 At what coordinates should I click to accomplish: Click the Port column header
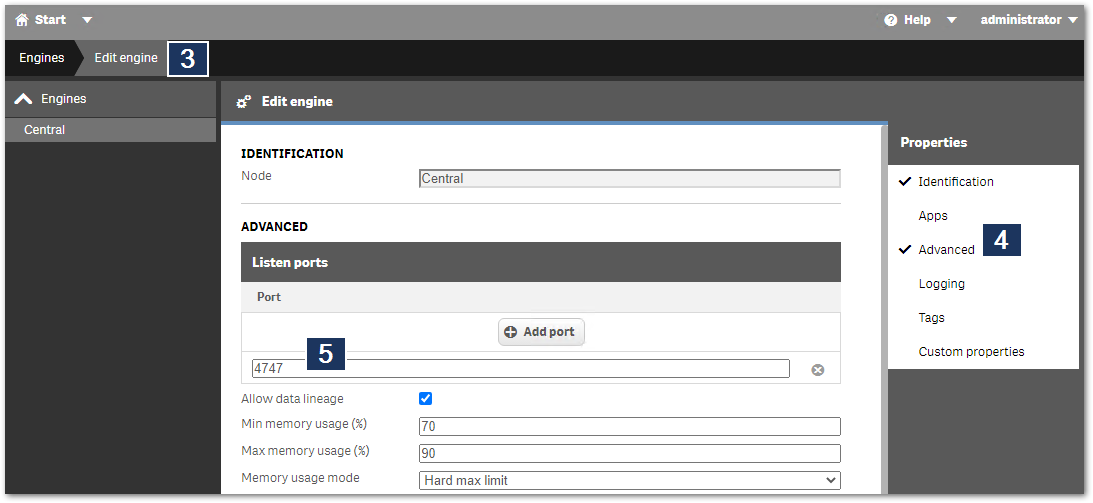pyautogui.click(x=269, y=297)
